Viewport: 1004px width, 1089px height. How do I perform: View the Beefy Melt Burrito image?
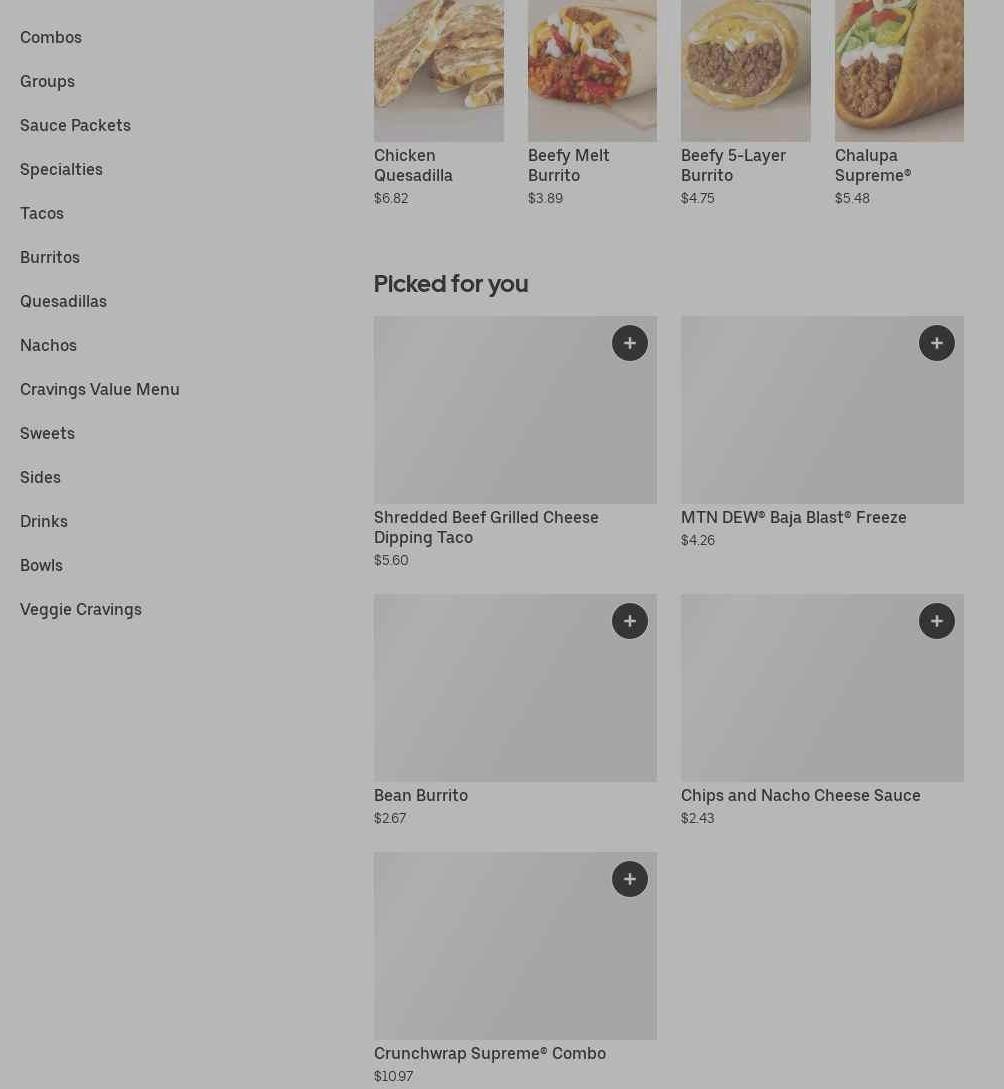[592, 70]
